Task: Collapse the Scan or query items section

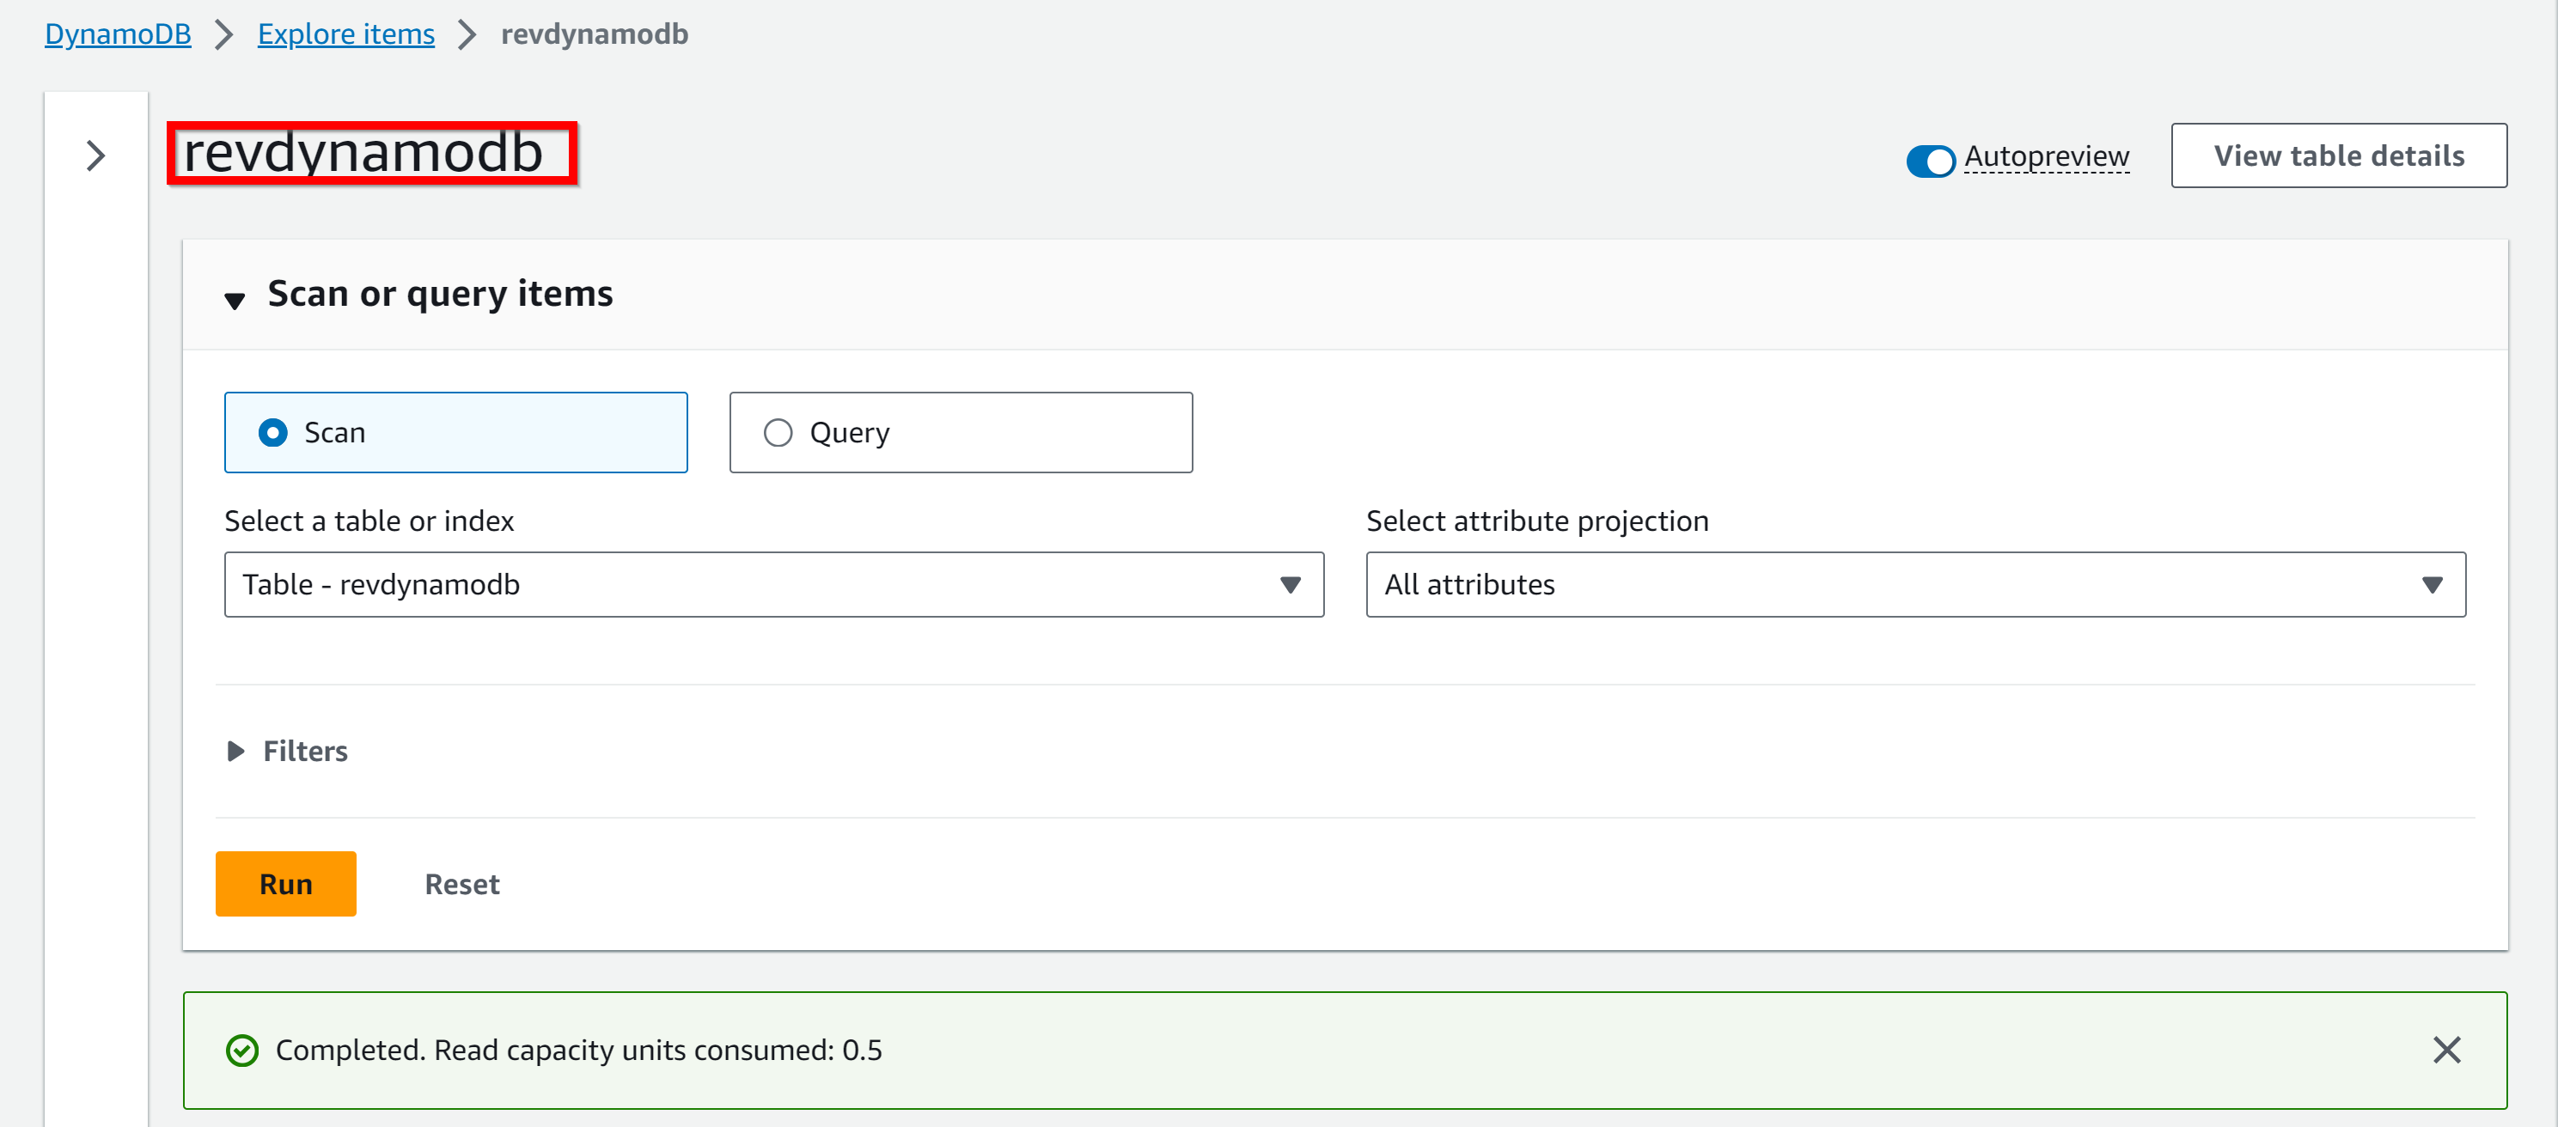Action: tap(235, 300)
